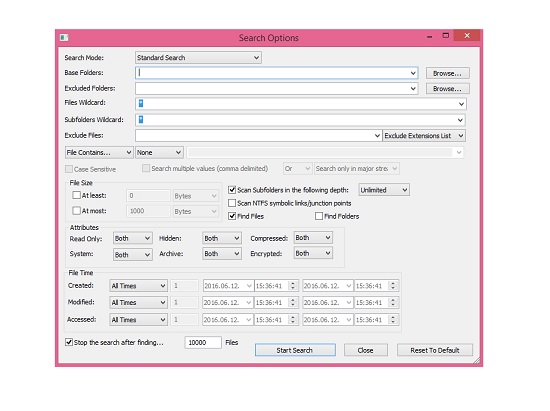
Task: Click the Start Search button
Action: (295, 350)
